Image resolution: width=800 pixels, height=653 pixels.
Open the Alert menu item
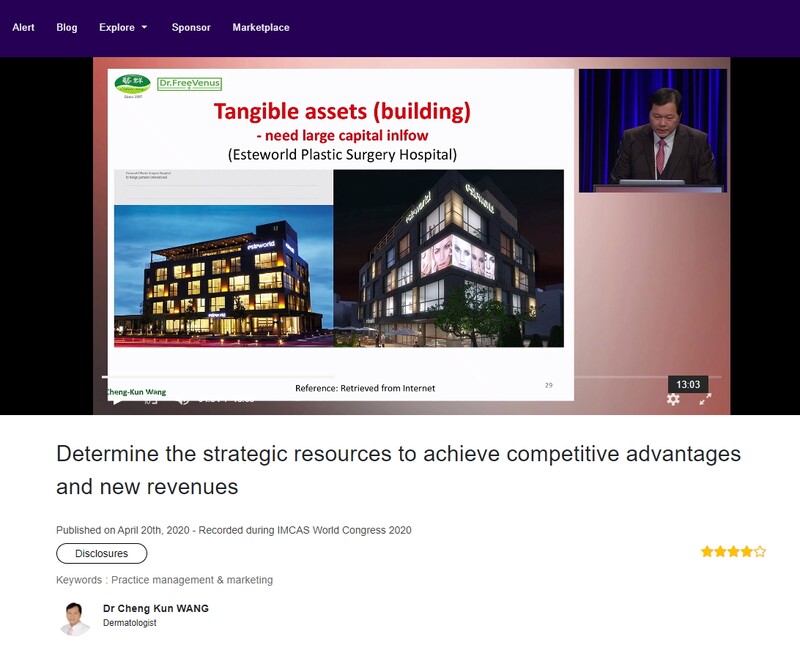click(x=23, y=28)
